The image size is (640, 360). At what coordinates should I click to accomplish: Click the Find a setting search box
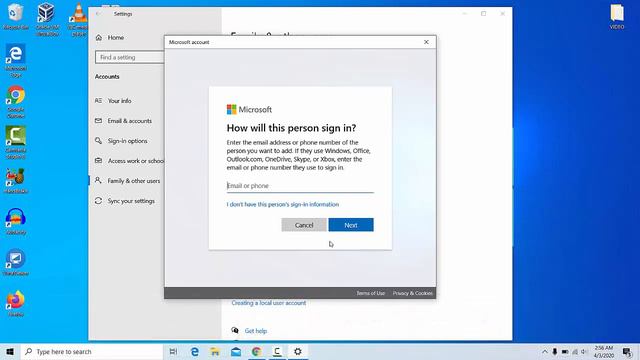[130, 57]
